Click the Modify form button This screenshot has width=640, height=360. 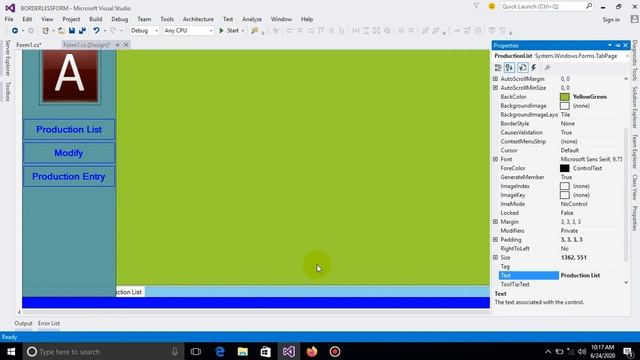[69, 153]
